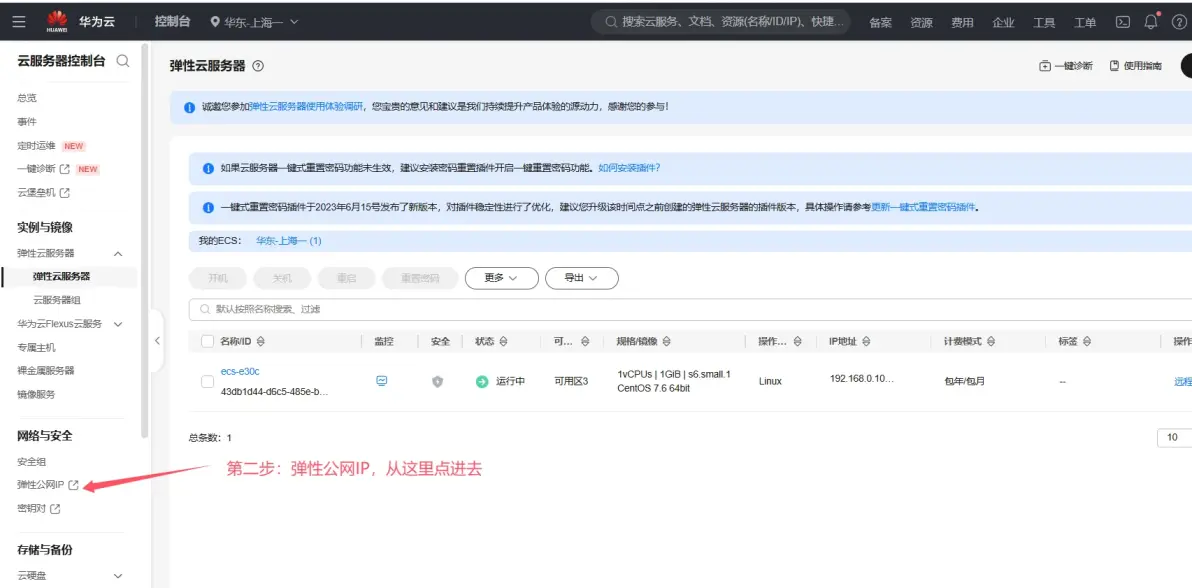Toggle the select-all checkbox in table header

[208, 342]
